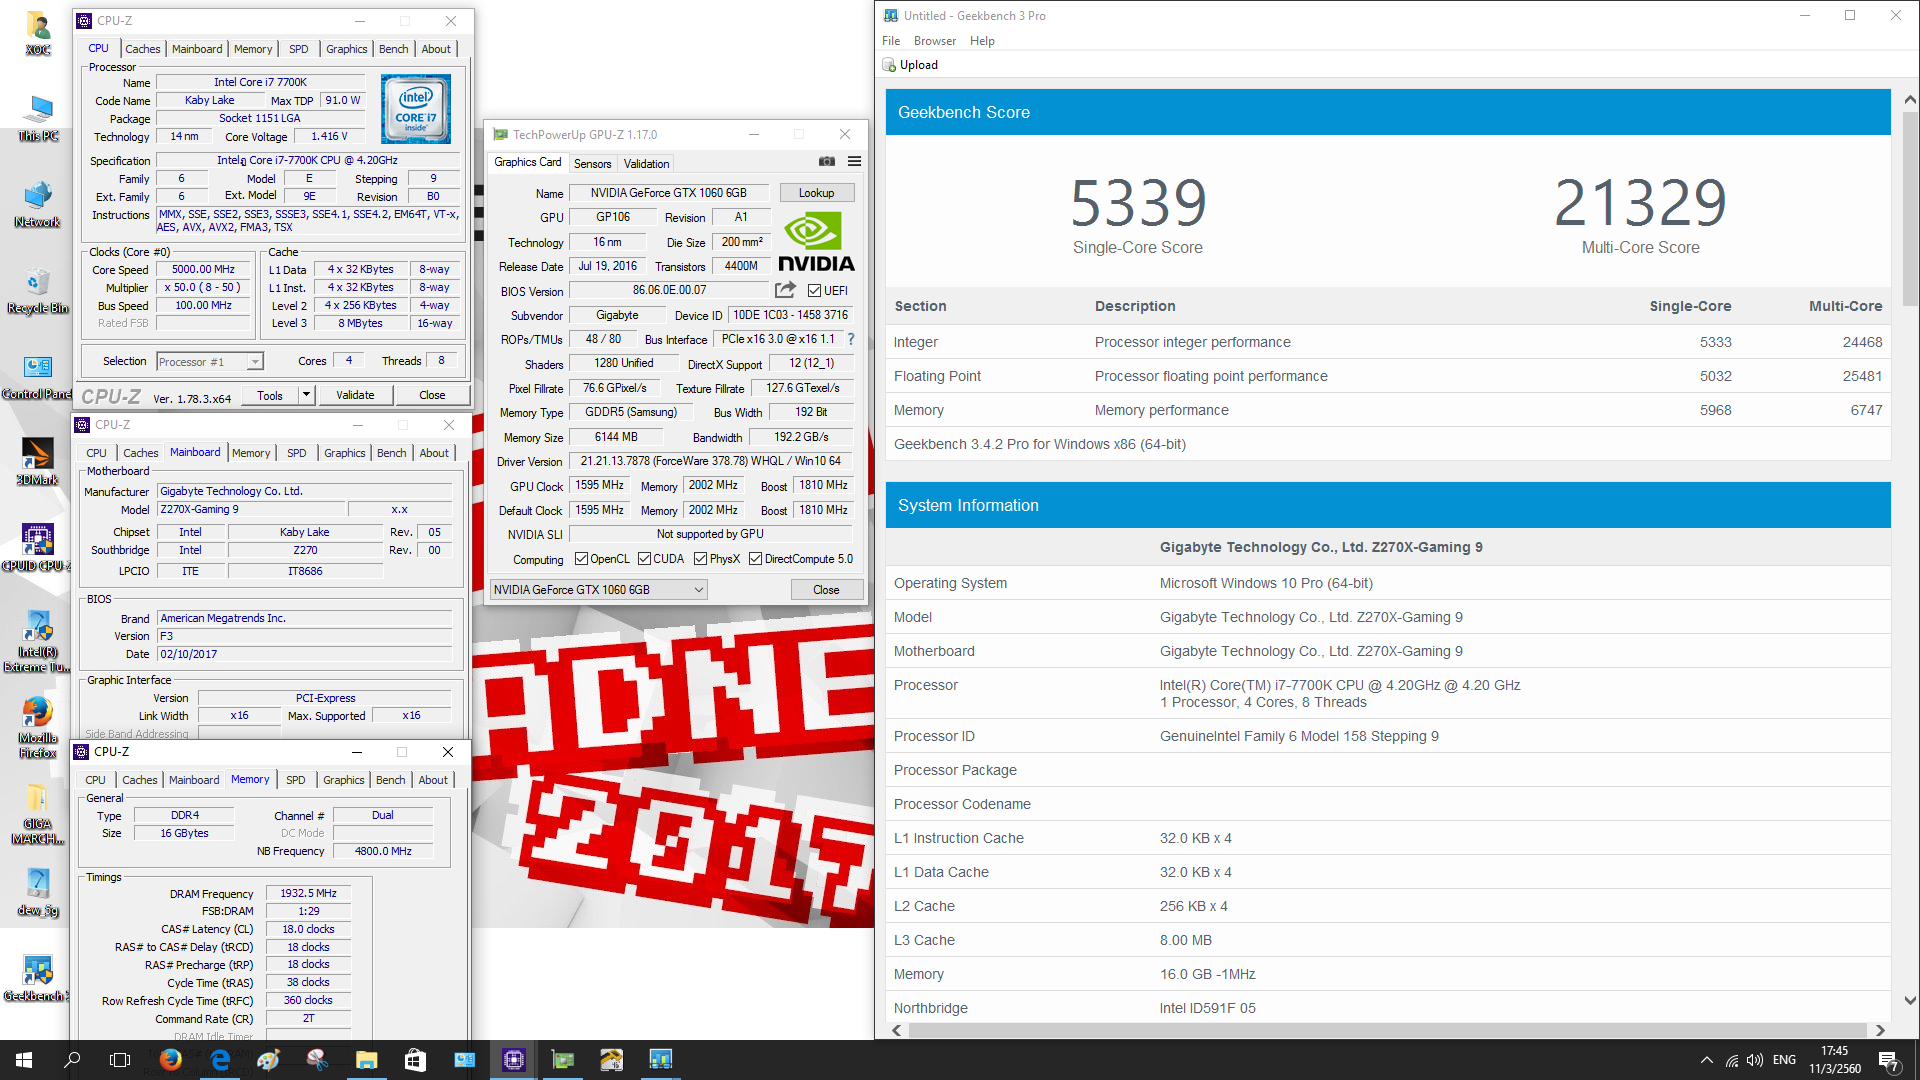Switch to CPU-Z via purple taskbar icon
The image size is (1920, 1080).
click(513, 1060)
